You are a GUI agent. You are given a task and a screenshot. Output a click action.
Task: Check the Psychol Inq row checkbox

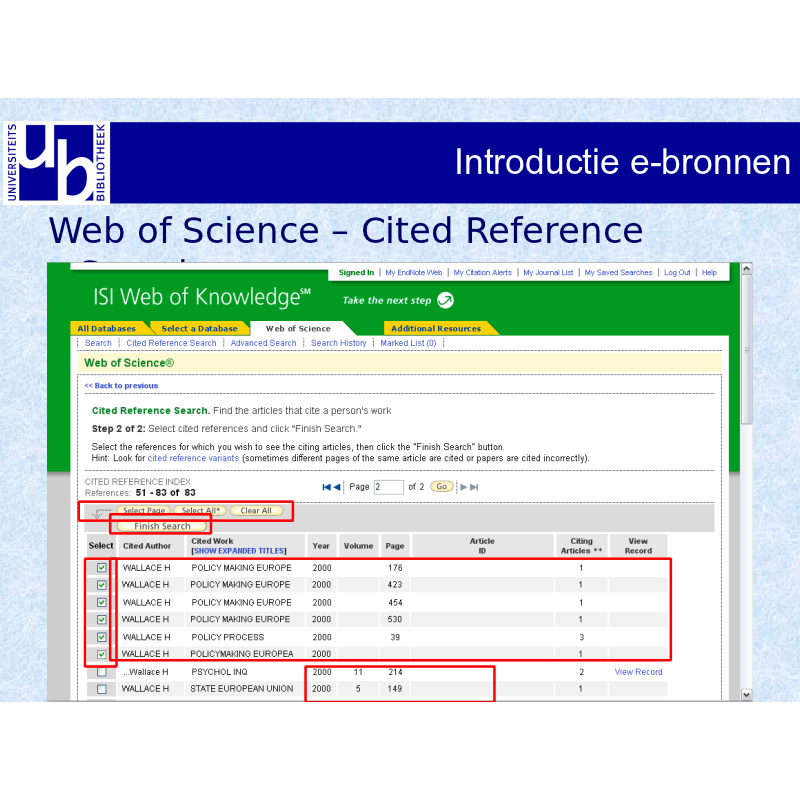(x=101, y=672)
